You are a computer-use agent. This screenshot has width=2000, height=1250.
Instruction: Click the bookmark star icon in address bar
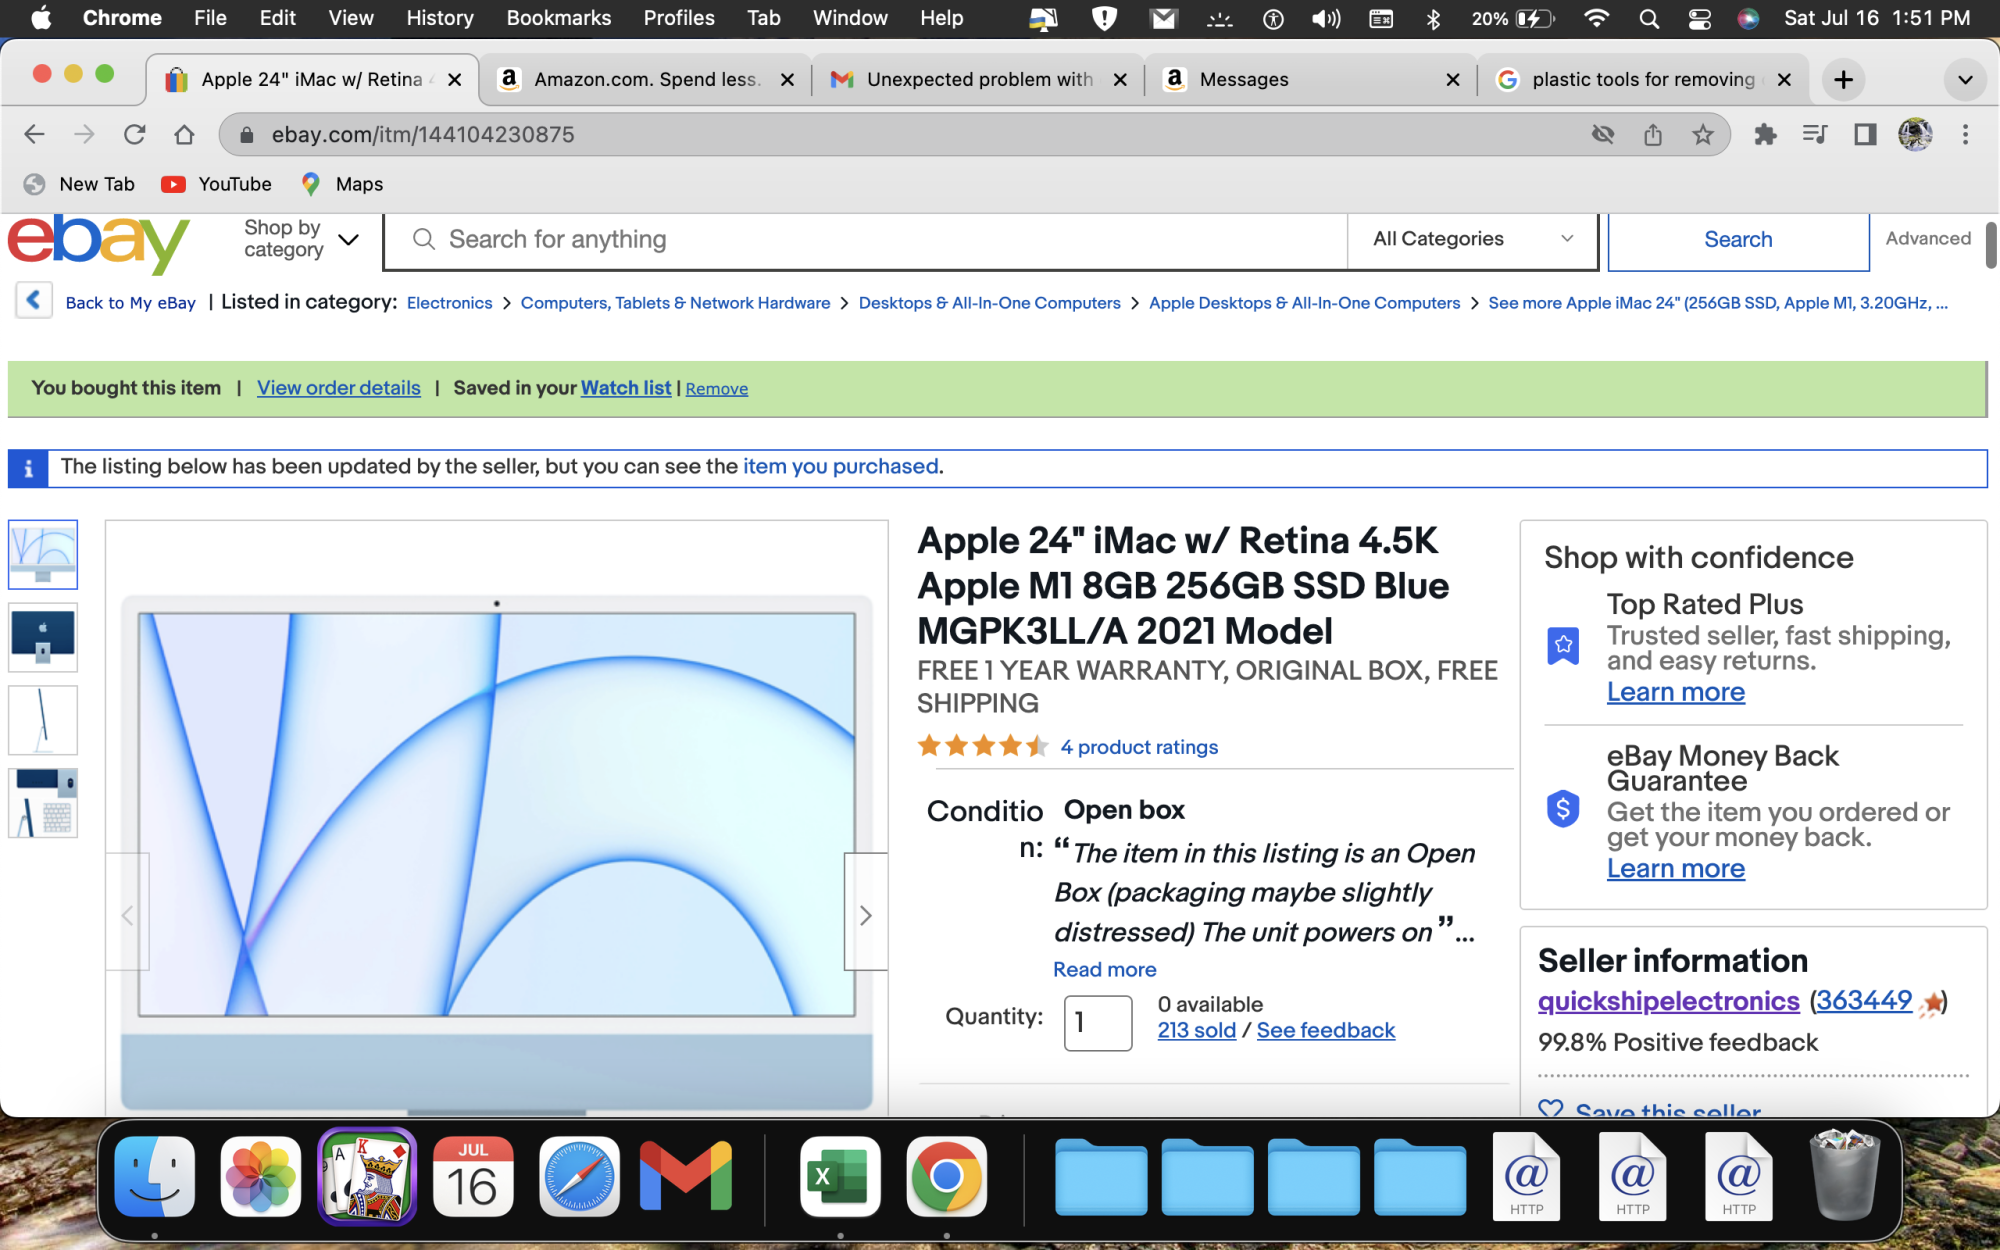[1703, 135]
